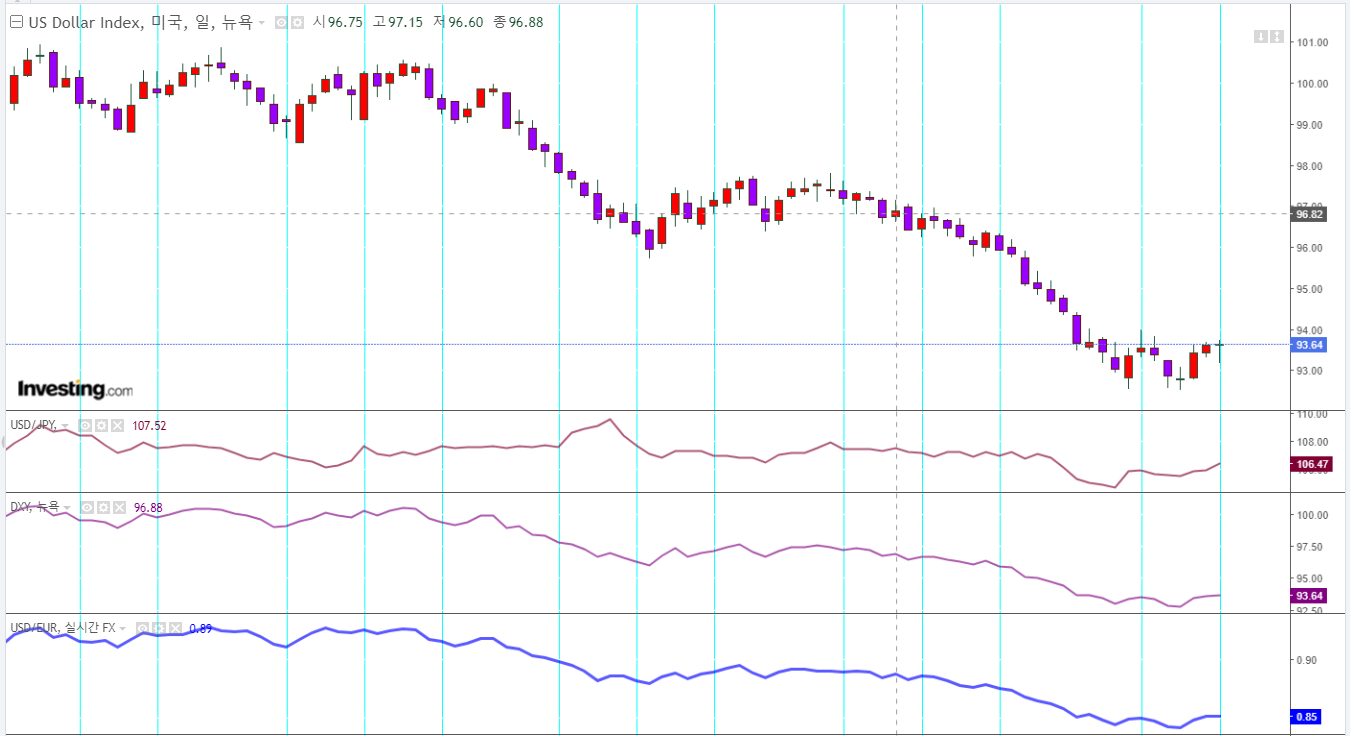
Task: Click the USD/JPY value 107.52
Action: [149, 426]
